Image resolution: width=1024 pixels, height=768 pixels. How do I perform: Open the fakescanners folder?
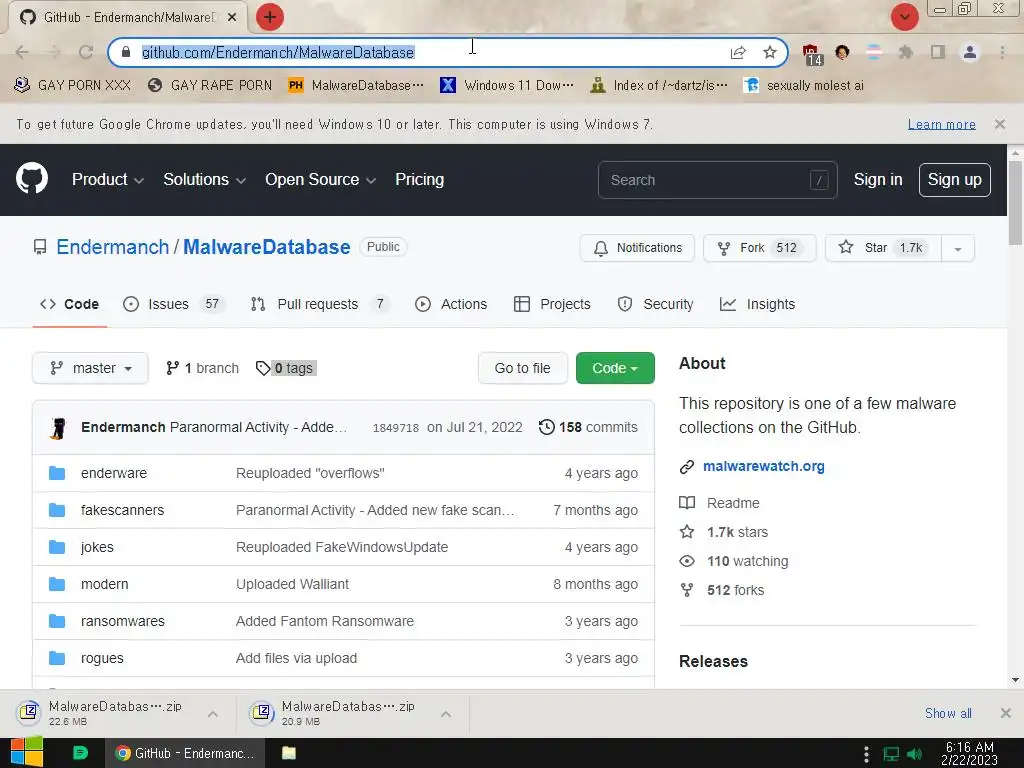click(122, 510)
